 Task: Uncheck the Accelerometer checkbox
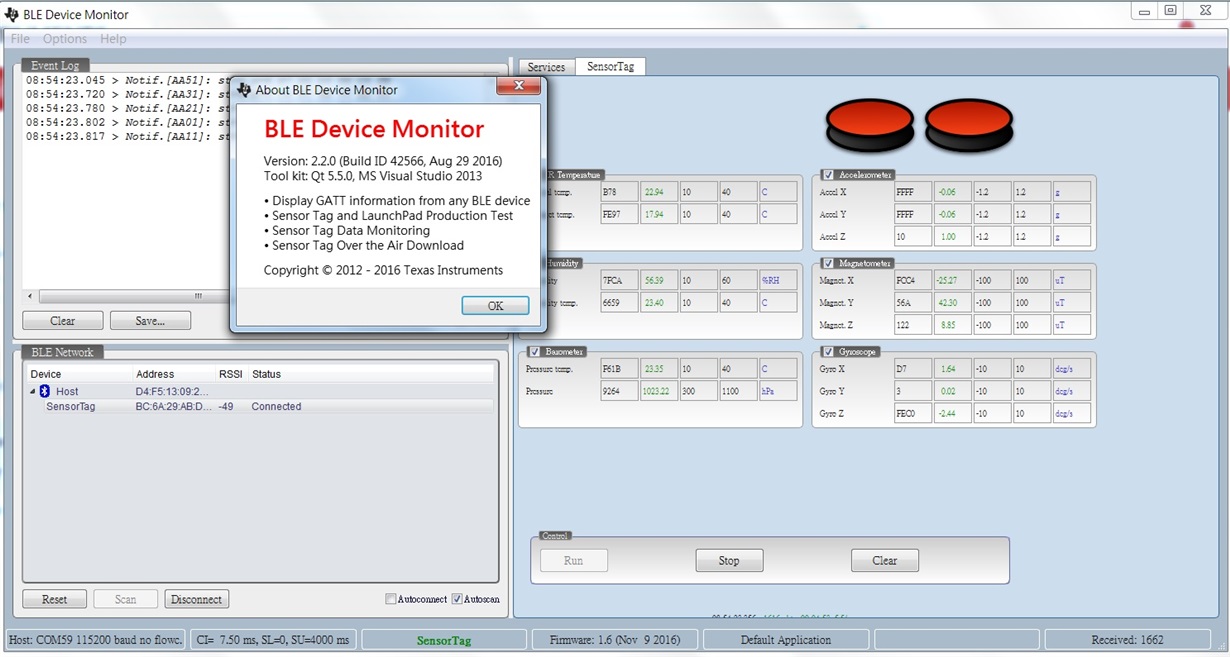tap(828, 175)
